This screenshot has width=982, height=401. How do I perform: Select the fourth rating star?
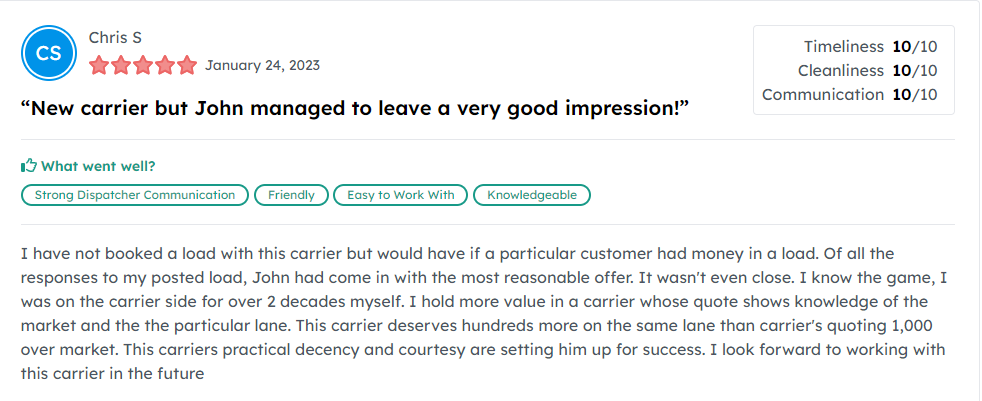click(x=165, y=66)
